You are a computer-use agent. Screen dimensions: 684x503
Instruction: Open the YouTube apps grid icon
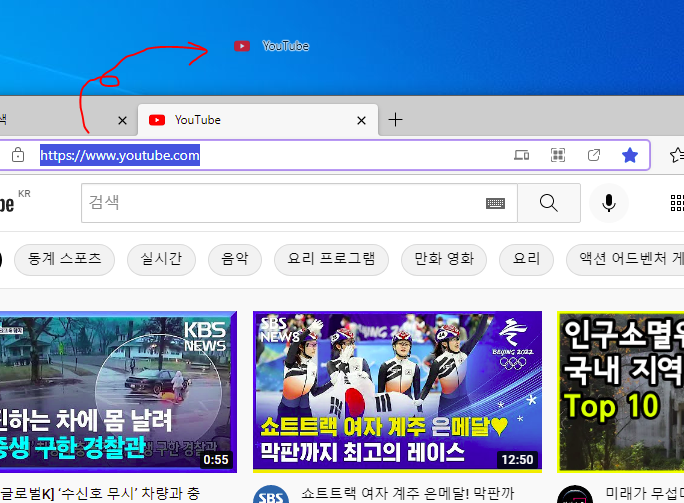(677, 203)
